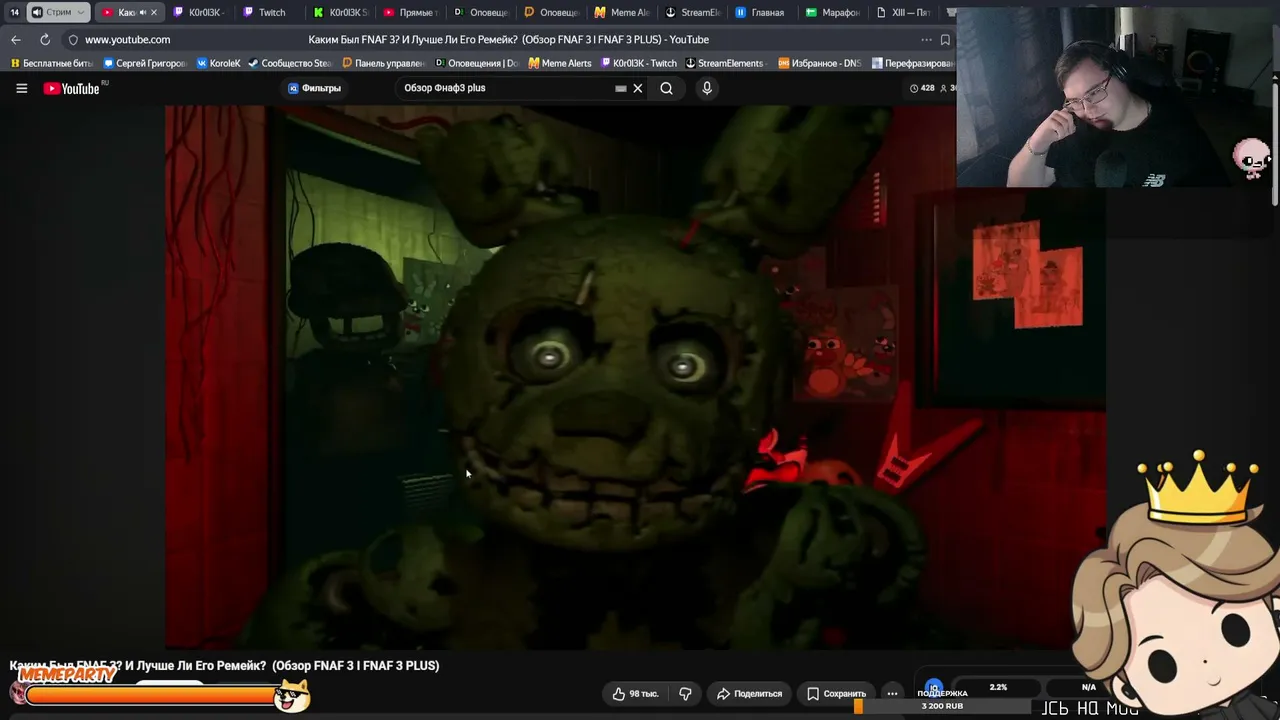Mute the audio on the active tab
The width and height of the screenshot is (1280, 720).
click(x=141, y=12)
